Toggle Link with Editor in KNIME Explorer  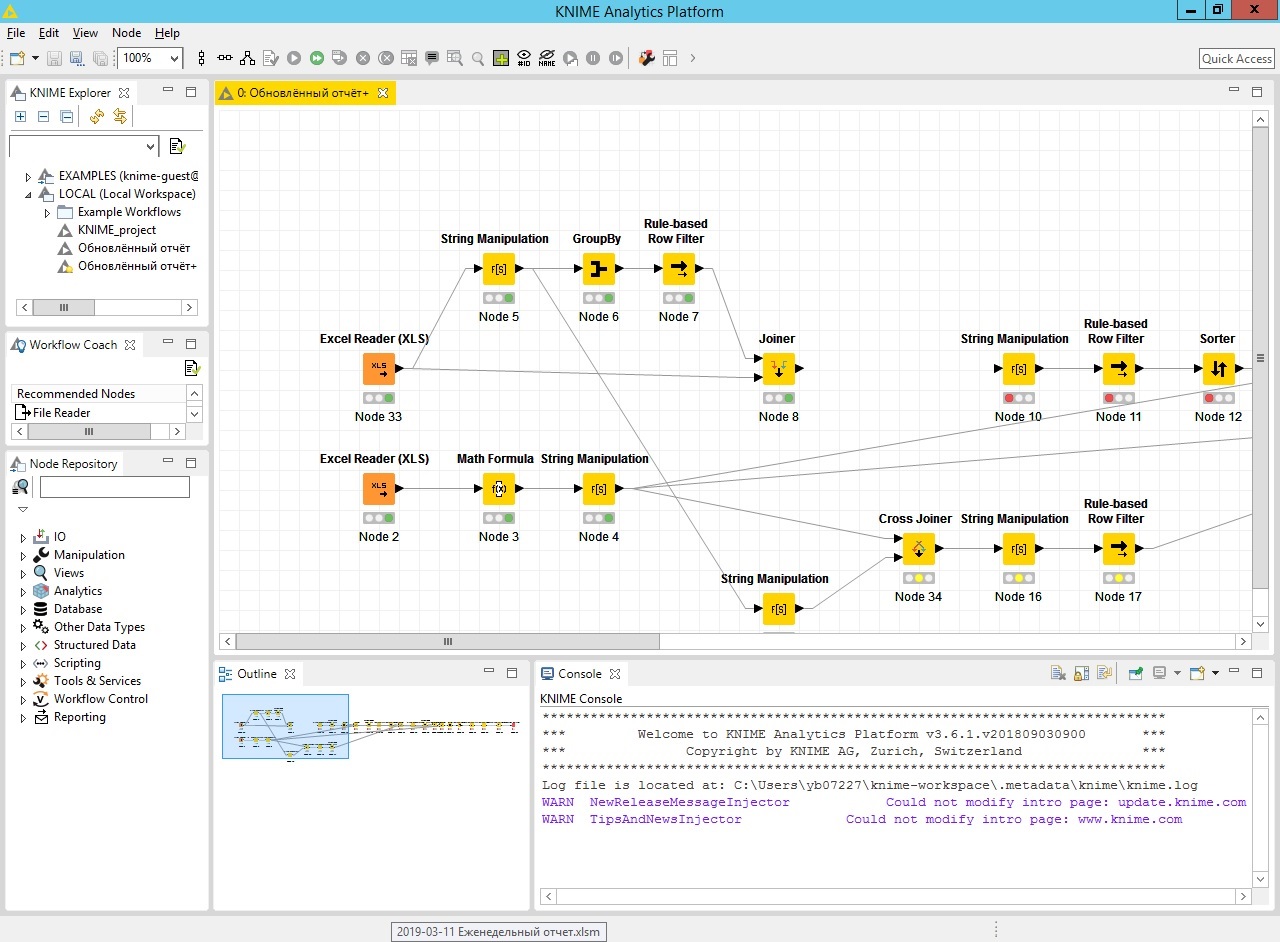pos(120,117)
